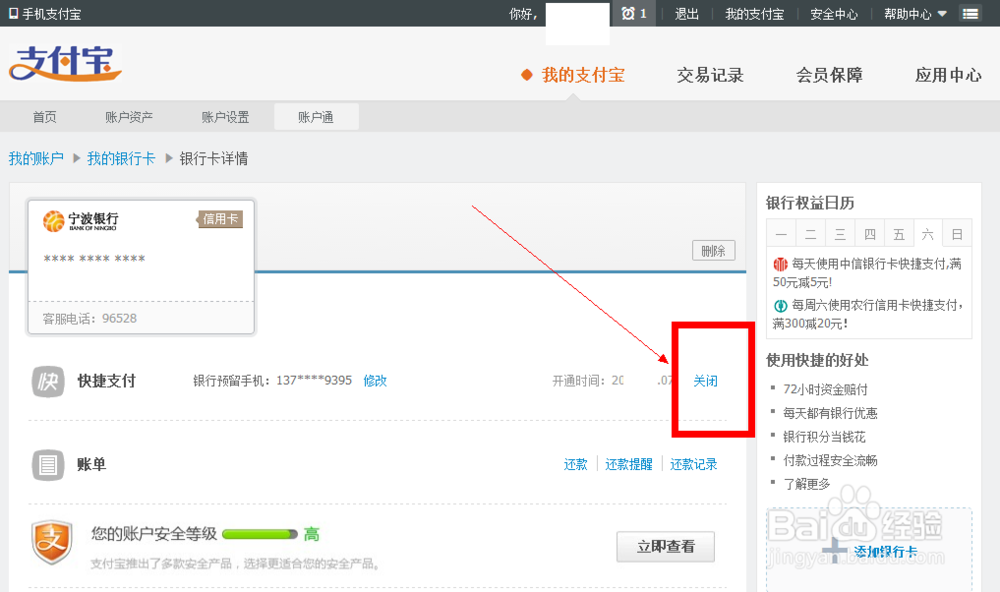
Task: Select the 首页 sub-tab
Action: point(45,117)
